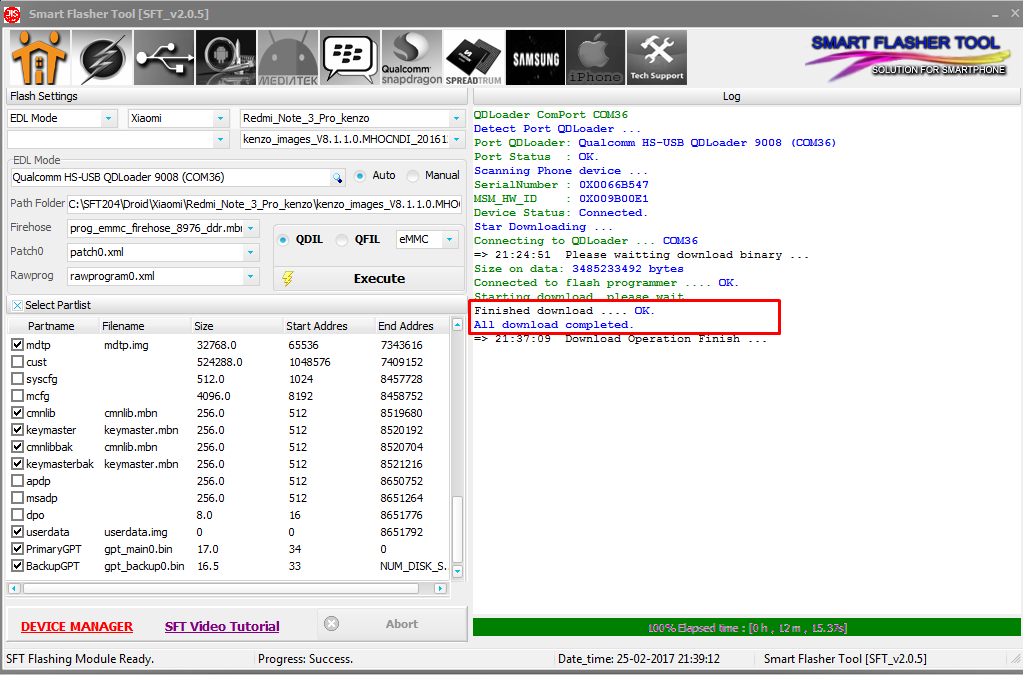
Task: Enable the syscfg partition checkbox
Action: click(x=18, y=378)
